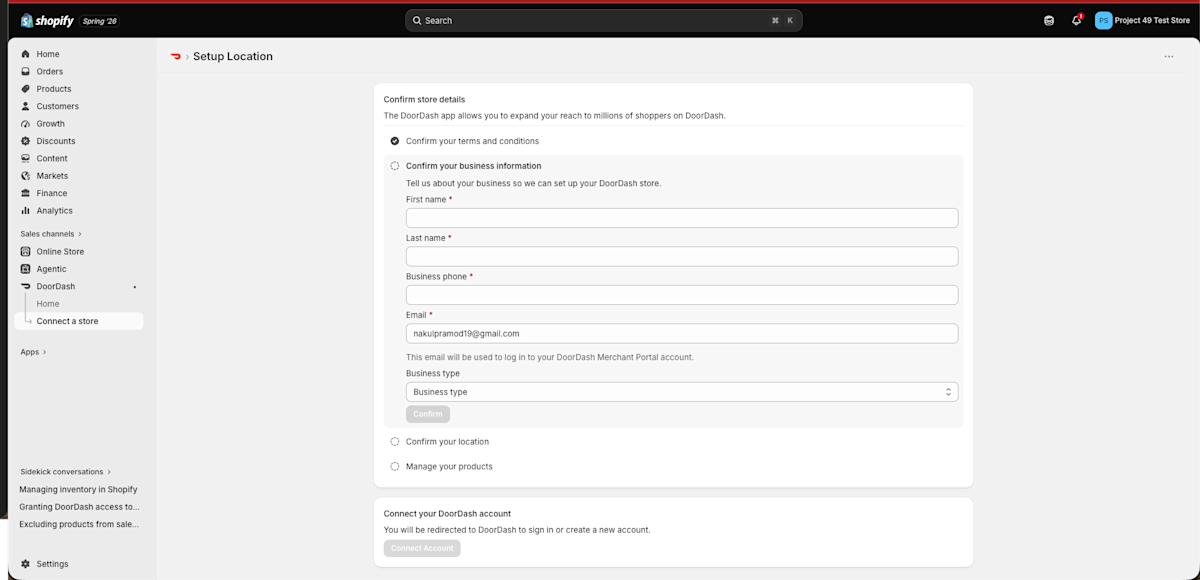Viewport: 1200px width, 580px height.
Task: Click the Customers person icon
Action: (x=25, y=106)
